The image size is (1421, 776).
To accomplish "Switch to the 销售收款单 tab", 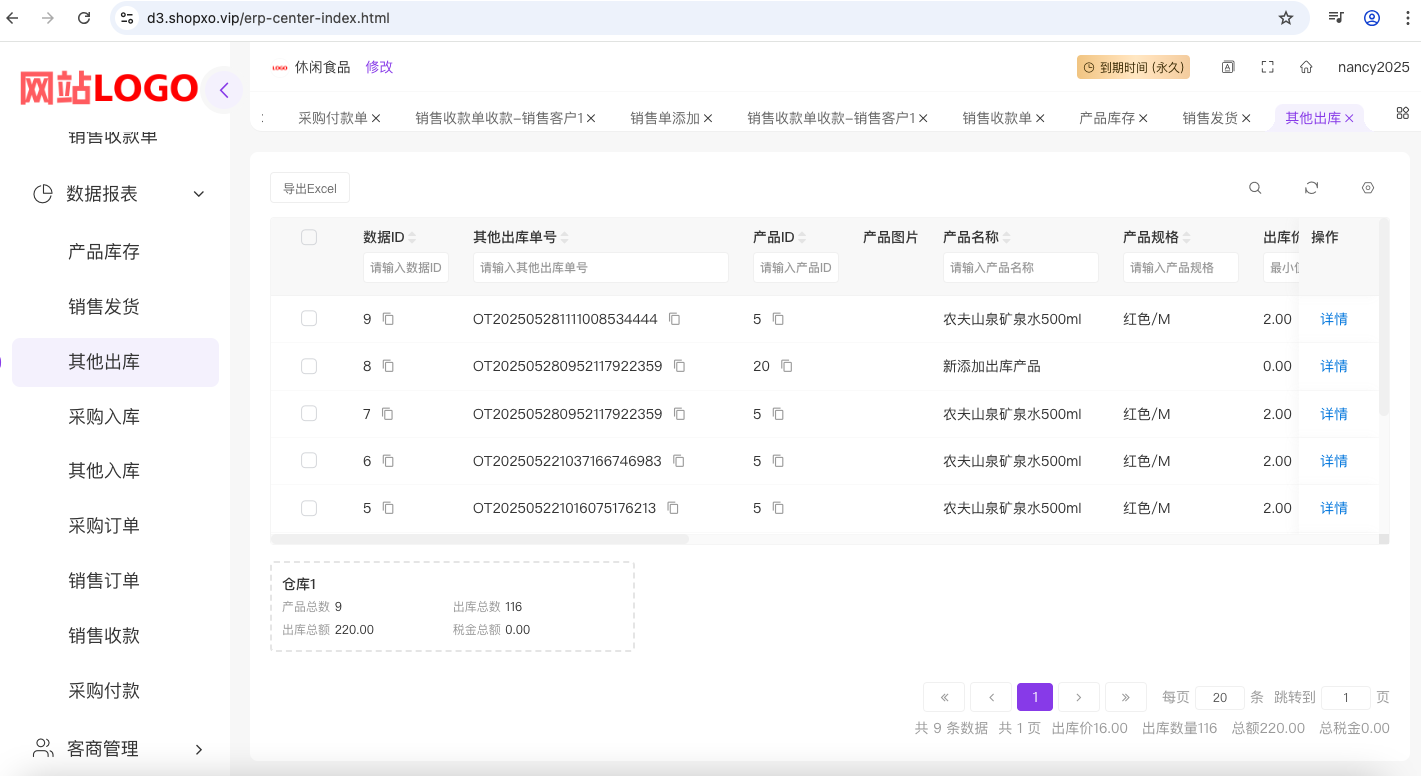I will pyautogui.click(x=997, y=118).
